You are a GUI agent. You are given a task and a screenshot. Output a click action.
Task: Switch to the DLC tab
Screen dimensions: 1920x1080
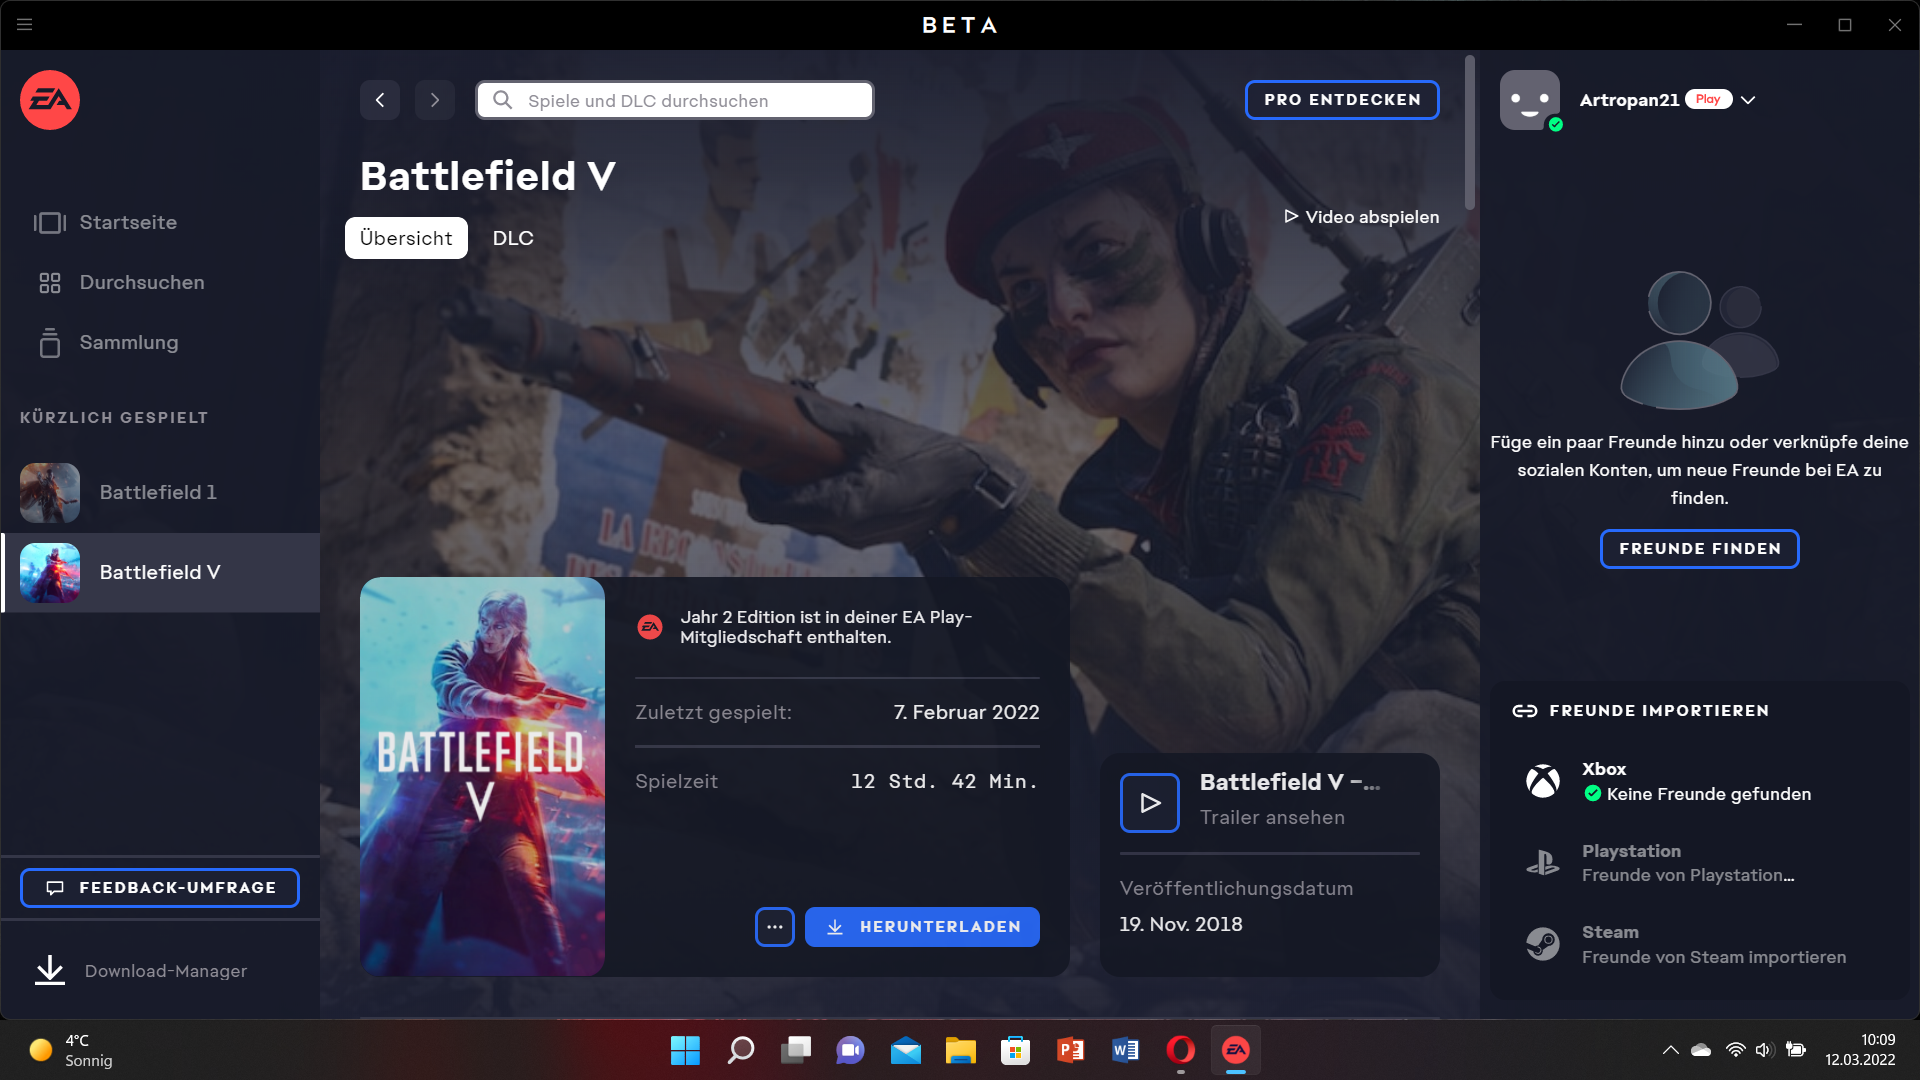click(x=513, y=238)
